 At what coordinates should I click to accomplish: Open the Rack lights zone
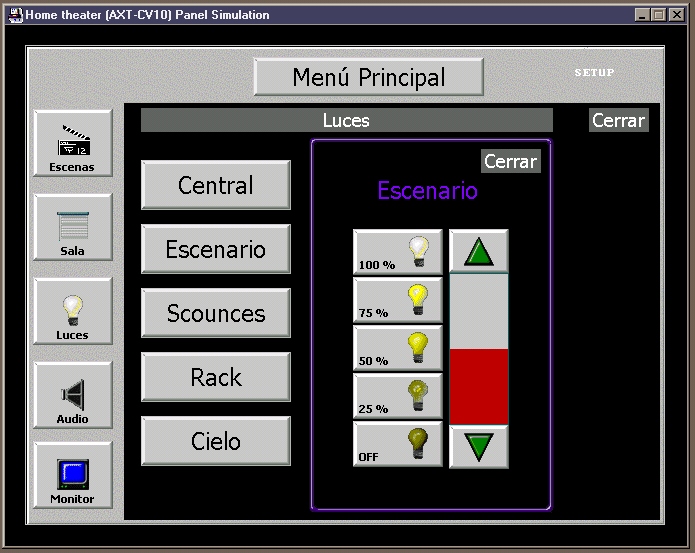216,377
